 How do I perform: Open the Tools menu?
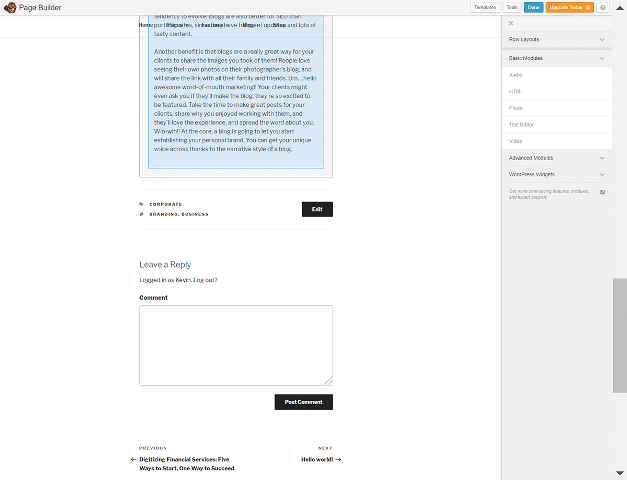511,7
